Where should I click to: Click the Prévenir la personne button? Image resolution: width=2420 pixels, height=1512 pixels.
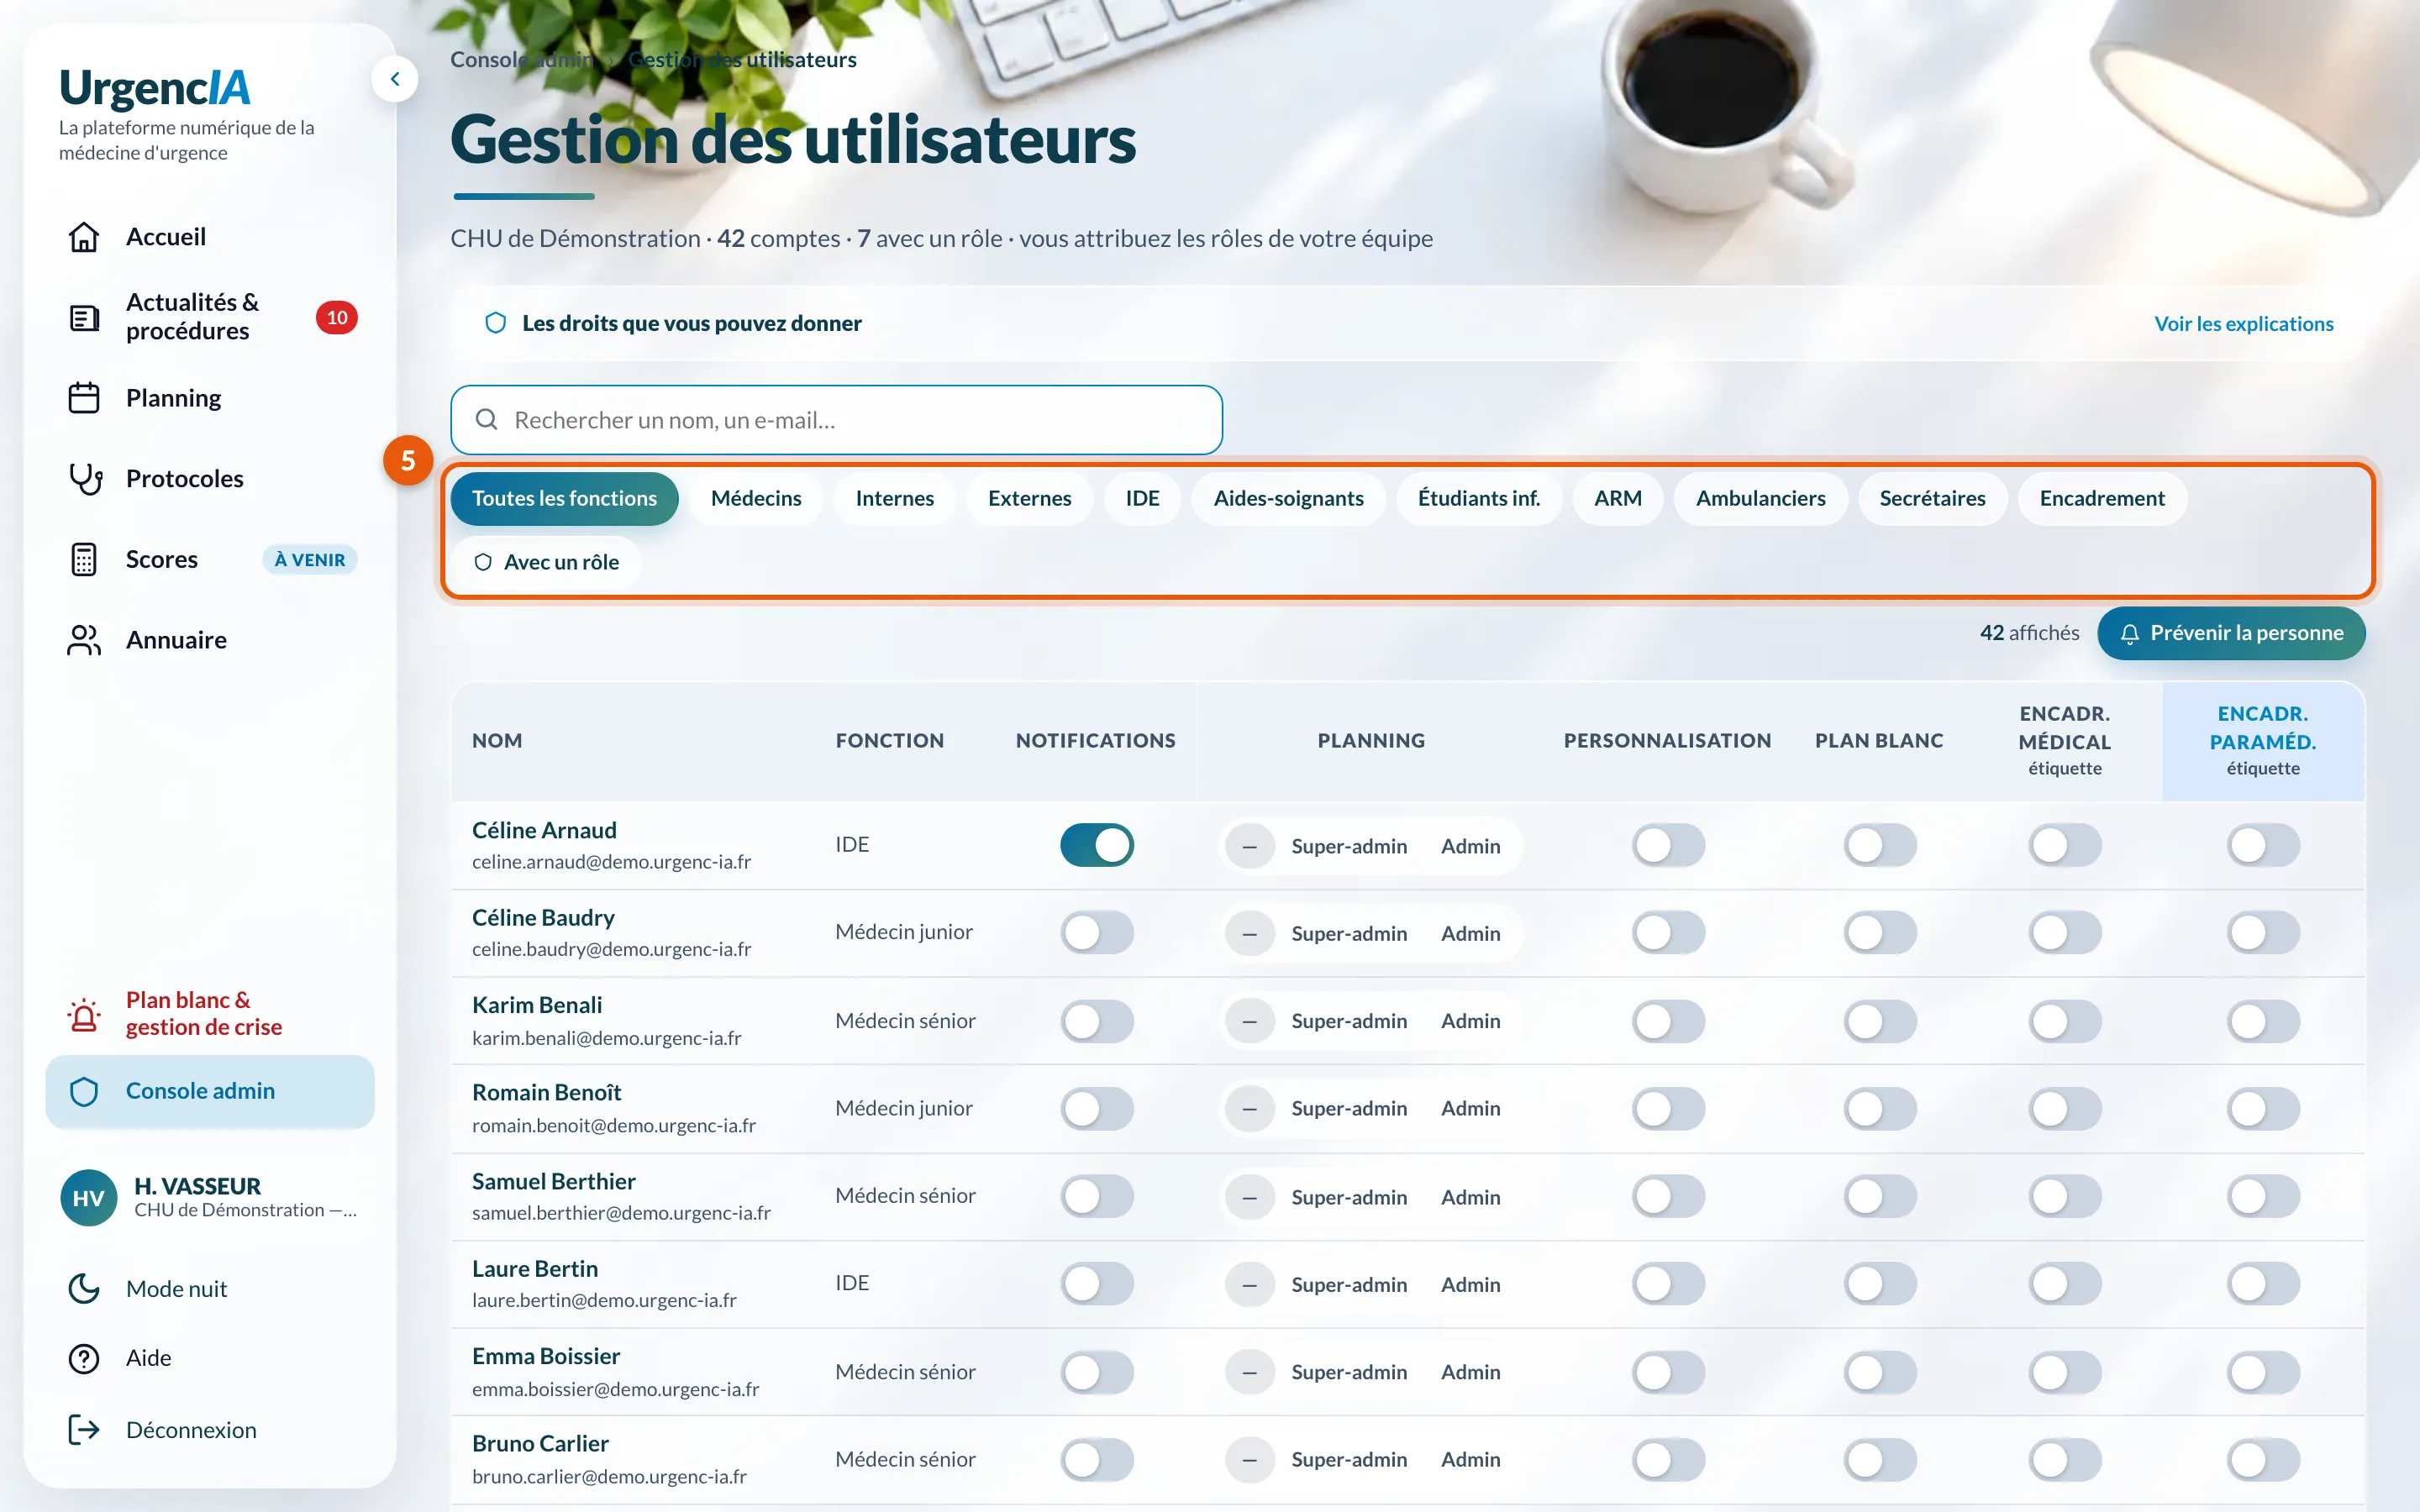(2231, 633)
